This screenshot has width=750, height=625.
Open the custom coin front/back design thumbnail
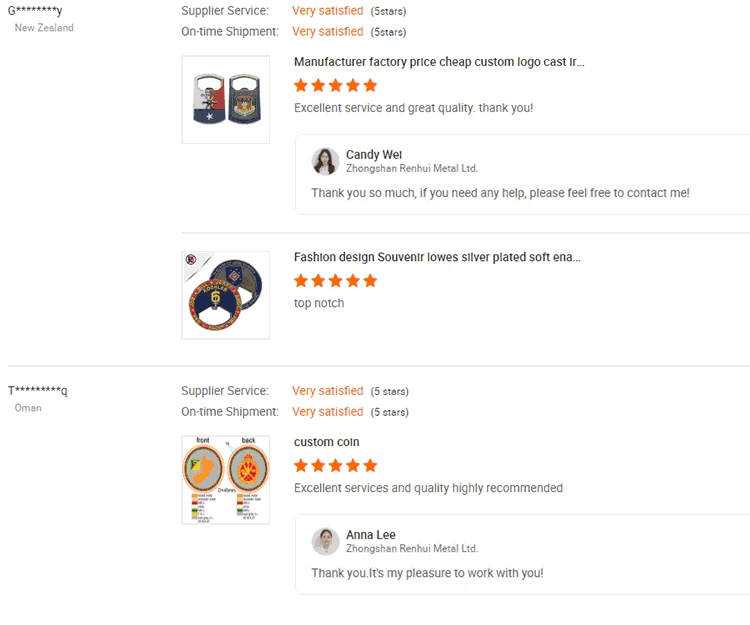(225, 479)
